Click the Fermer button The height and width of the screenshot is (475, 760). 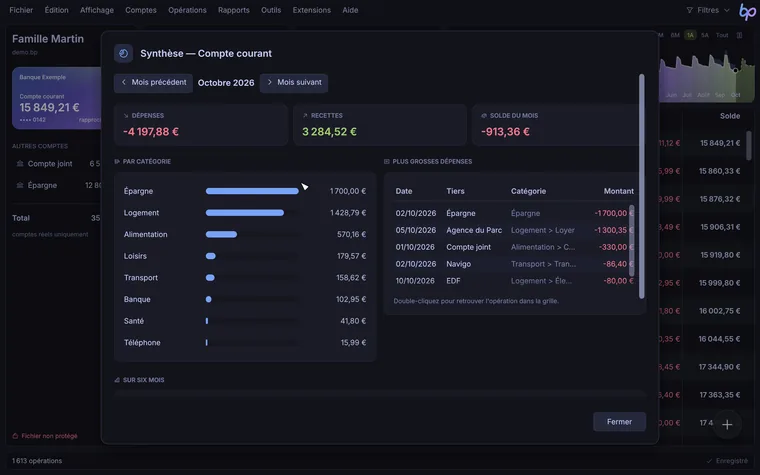pyautogui.click(x=619, y=422)
